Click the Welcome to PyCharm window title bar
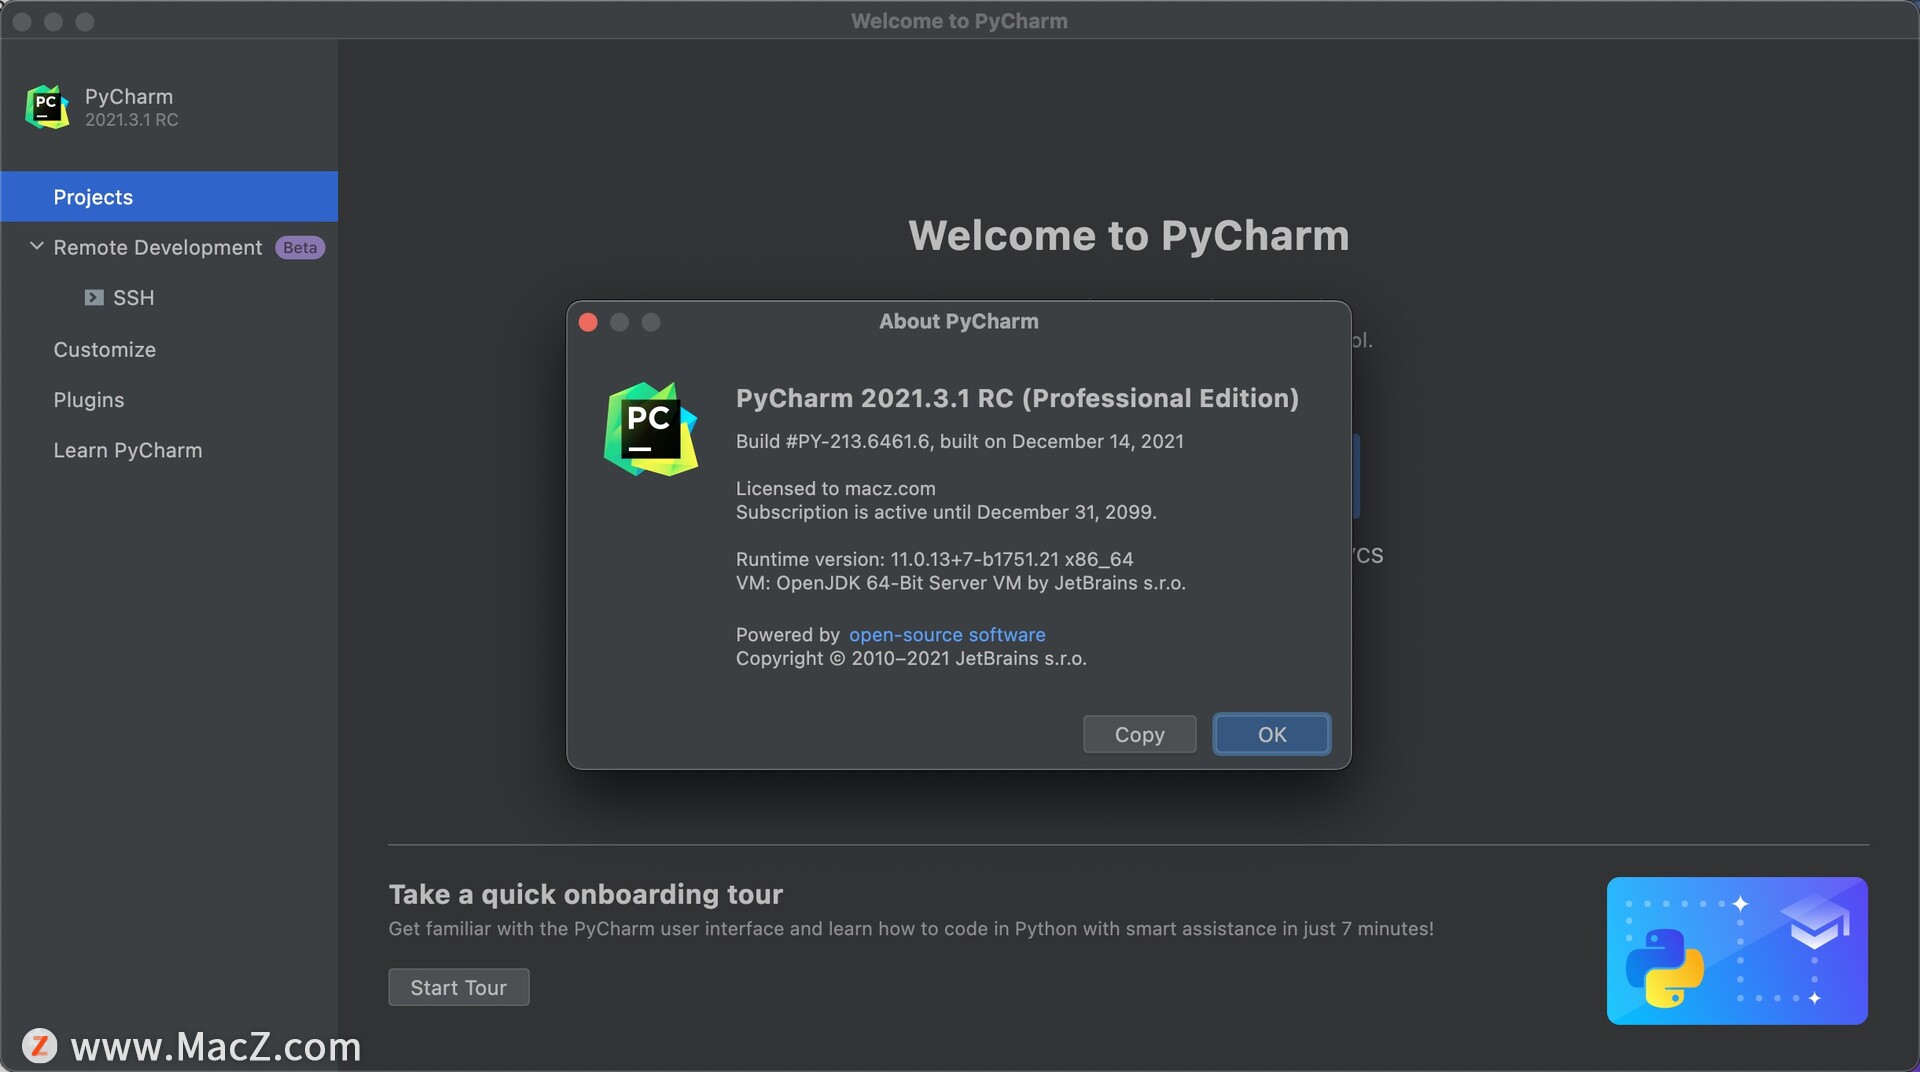This screenshot has height=1072, width=1920. [959, 21]
